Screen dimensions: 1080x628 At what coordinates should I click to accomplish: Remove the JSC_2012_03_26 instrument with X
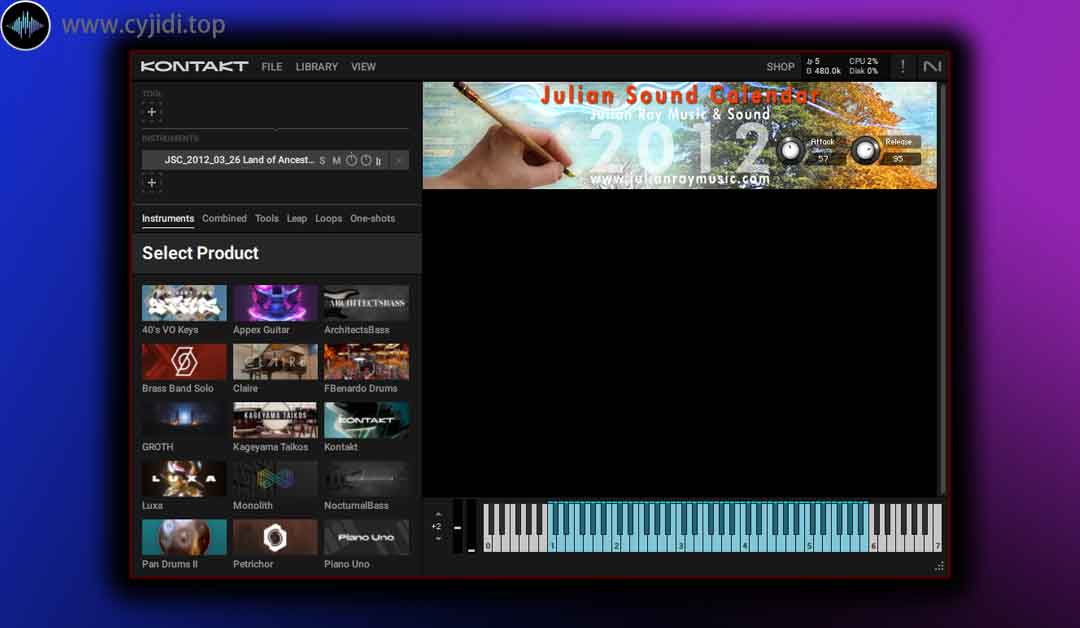click(x=398, y=160)
